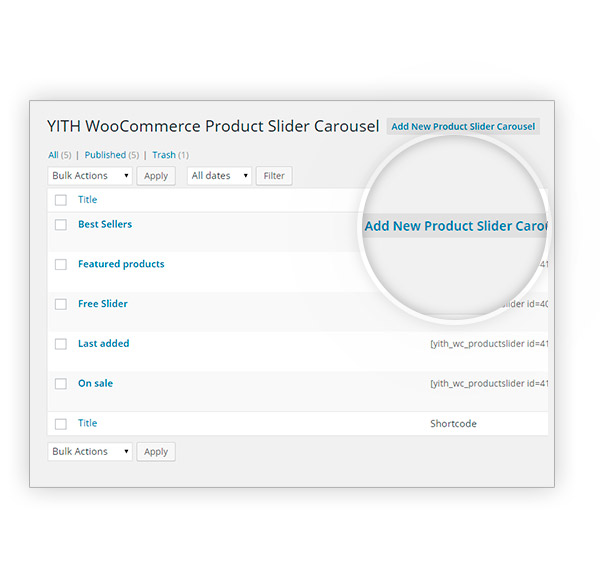Select the Featured products checkbox
The width and height of the screenshot is (600, 588).
click(x=61, y=265)
